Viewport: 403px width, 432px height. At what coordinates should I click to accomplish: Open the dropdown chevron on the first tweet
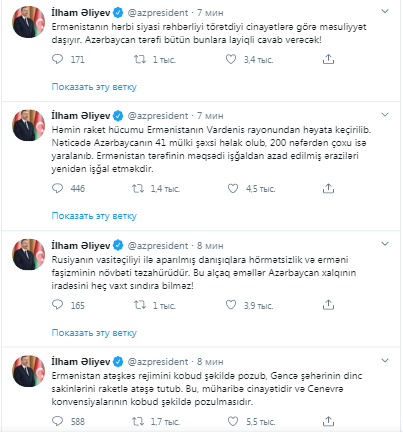(385, 12)
